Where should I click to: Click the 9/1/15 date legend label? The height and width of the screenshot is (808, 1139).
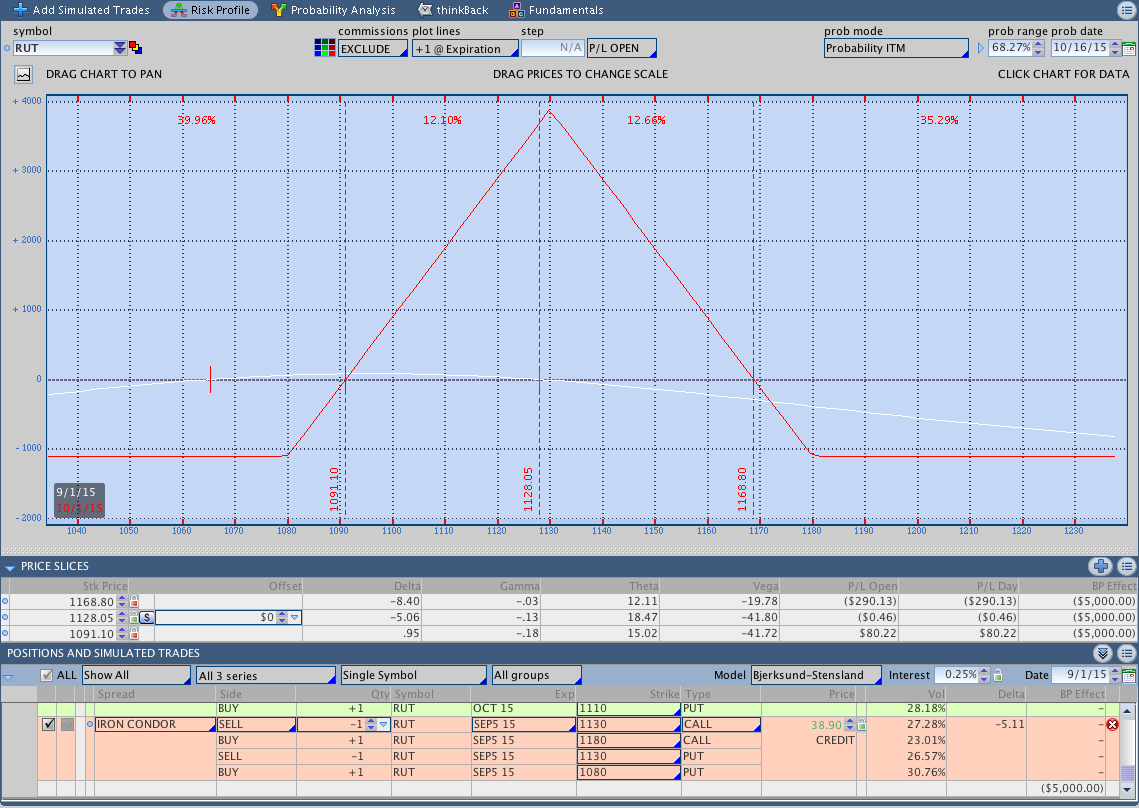(x=76, y=492)
